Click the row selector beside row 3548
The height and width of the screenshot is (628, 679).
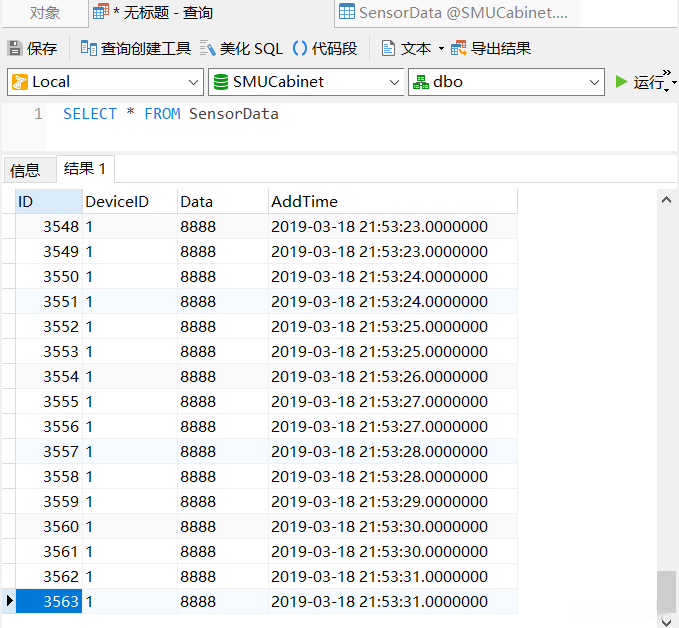coord(9,227)
